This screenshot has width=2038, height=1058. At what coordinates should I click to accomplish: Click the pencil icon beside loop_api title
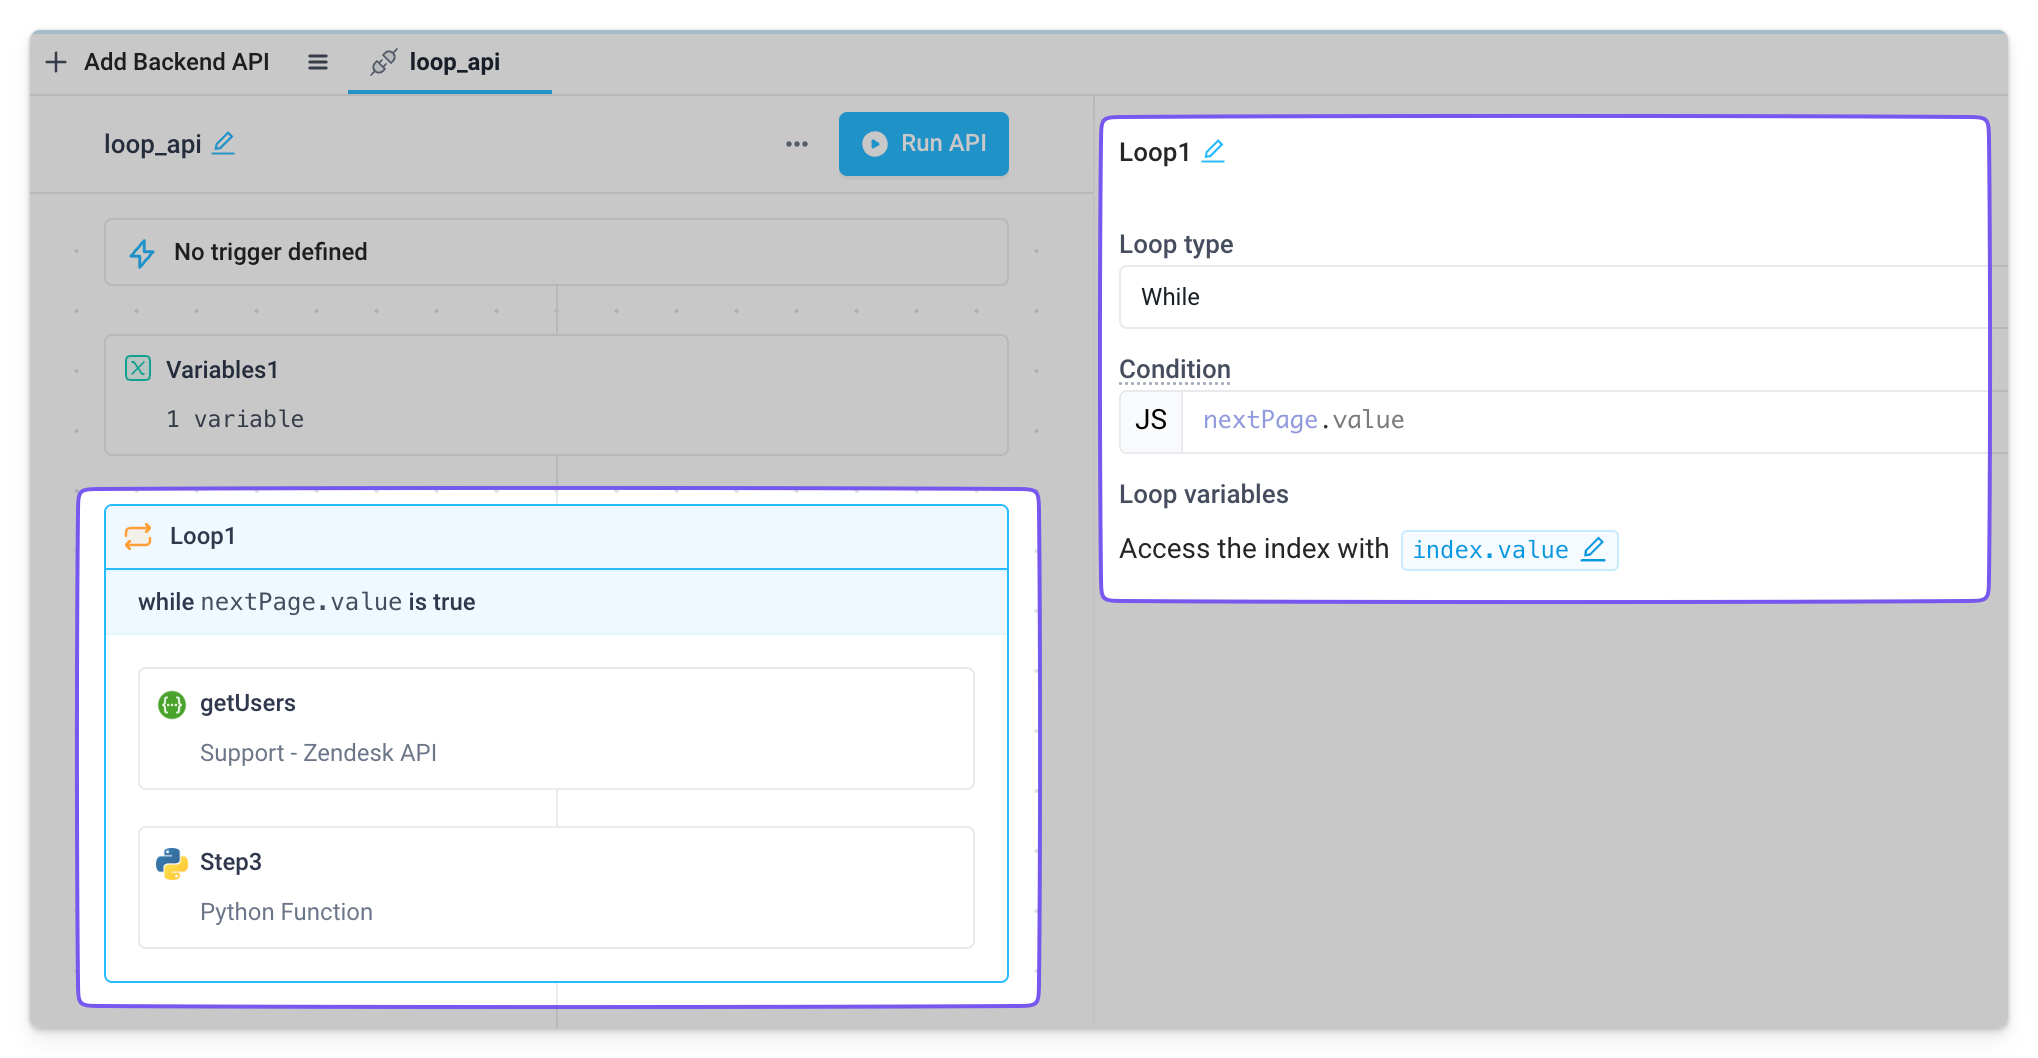tap(224, 144)
